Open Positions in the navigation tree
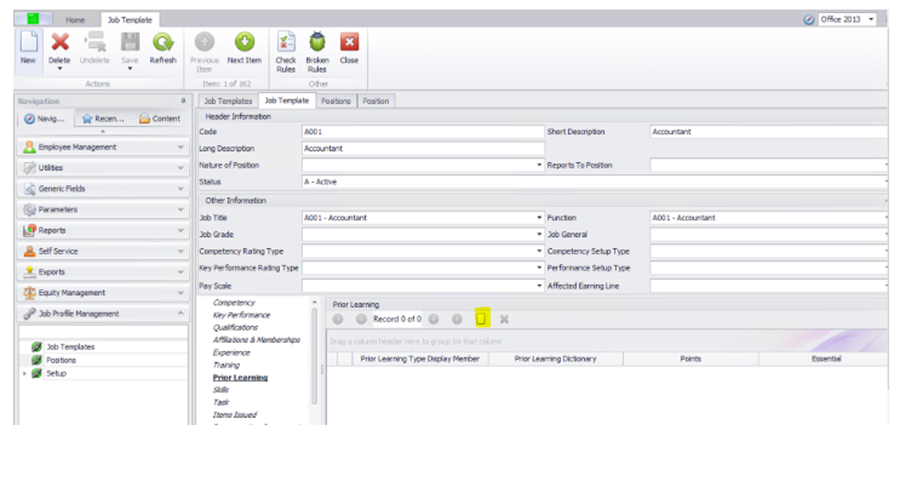The height and width of the screenshot is (477, 900). pyautogui.click(x=61, y=360)
